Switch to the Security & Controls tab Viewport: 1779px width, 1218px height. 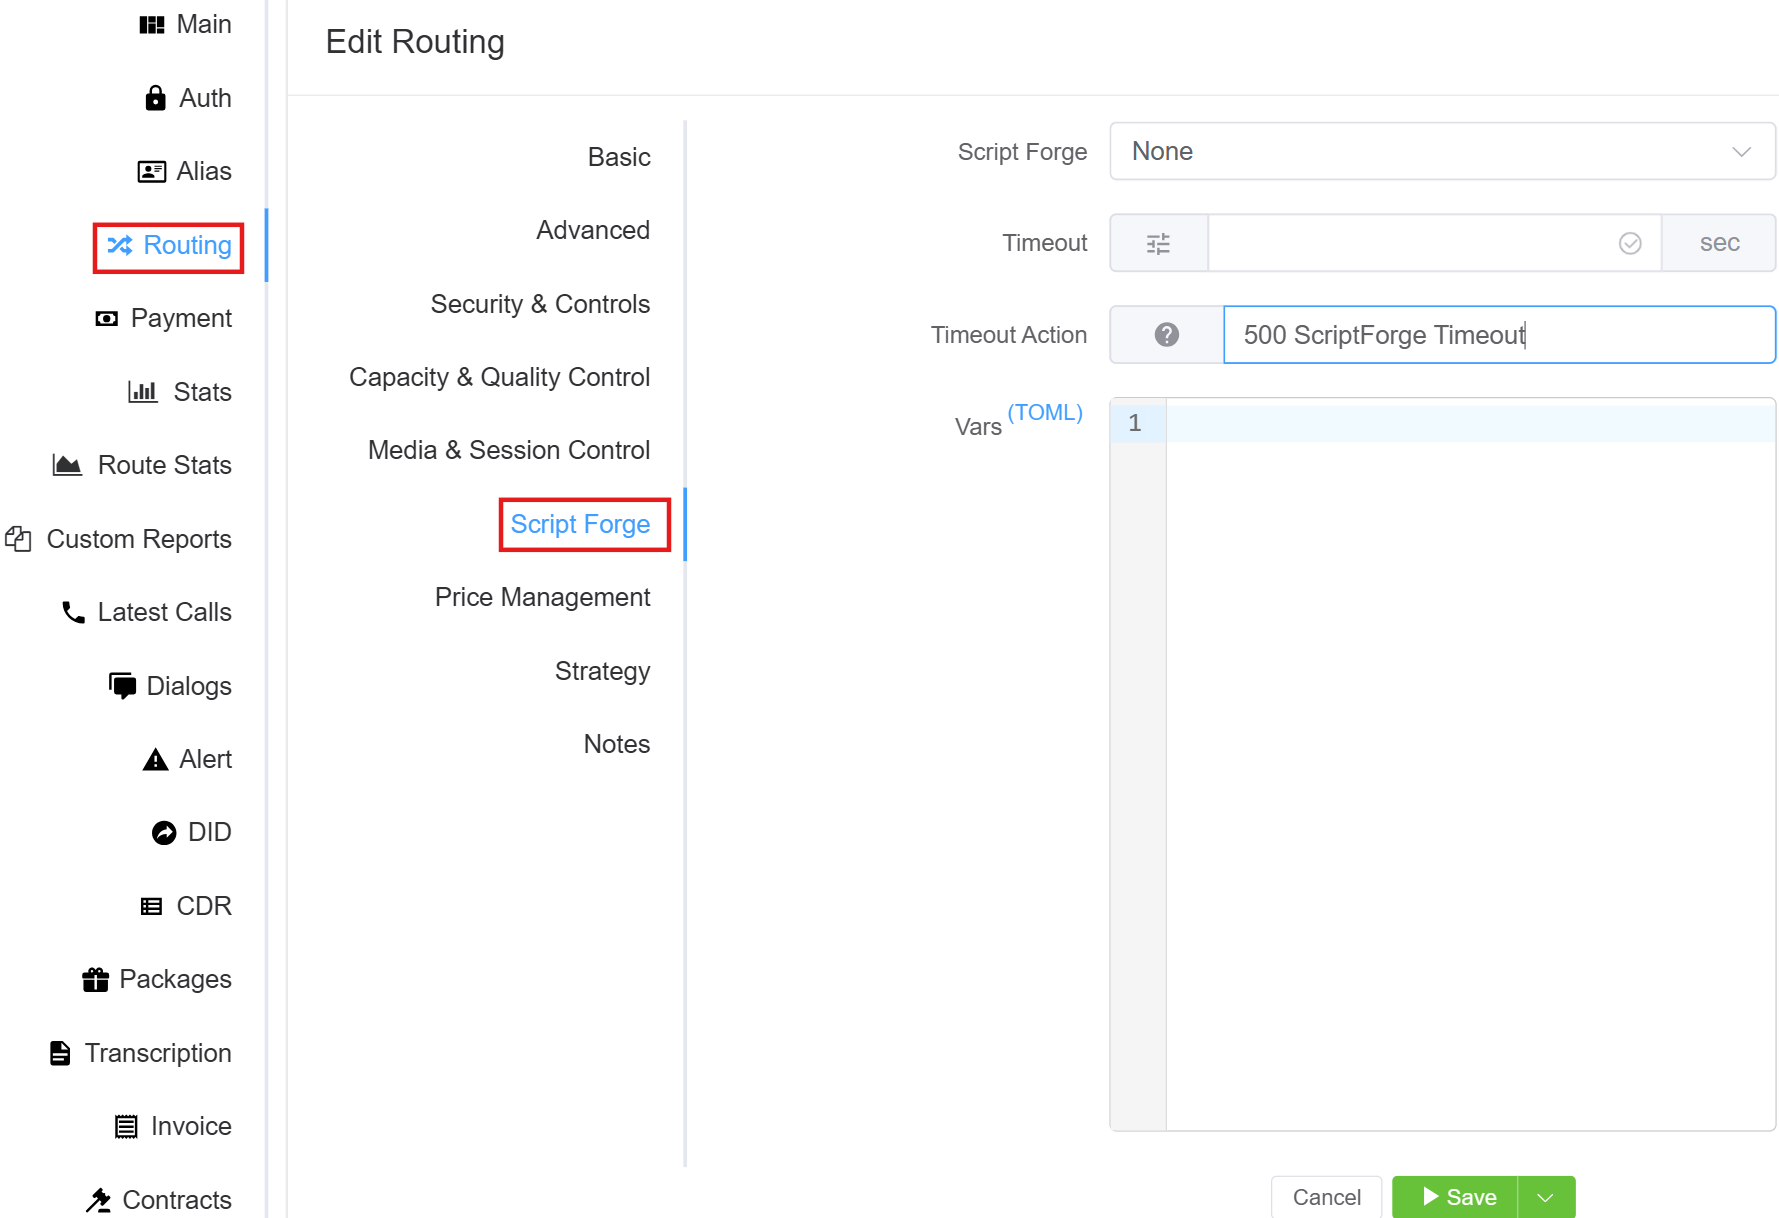pyautogui.click(x=540, y=304)
